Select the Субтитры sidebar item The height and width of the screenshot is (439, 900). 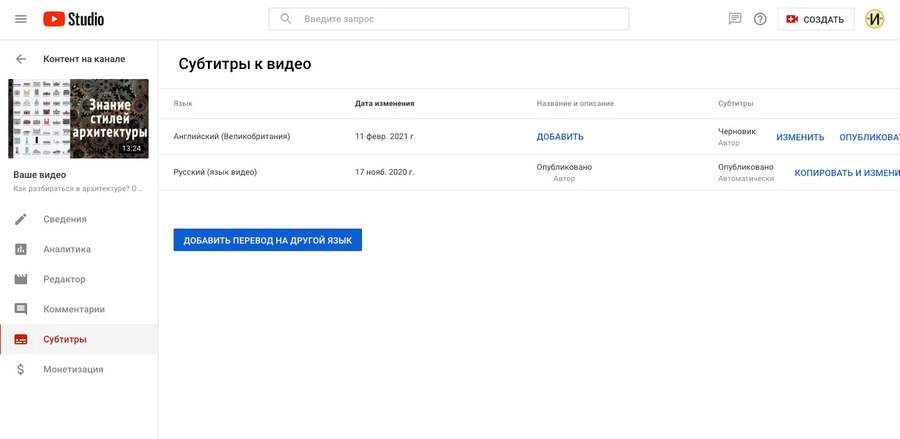point(64,339)
